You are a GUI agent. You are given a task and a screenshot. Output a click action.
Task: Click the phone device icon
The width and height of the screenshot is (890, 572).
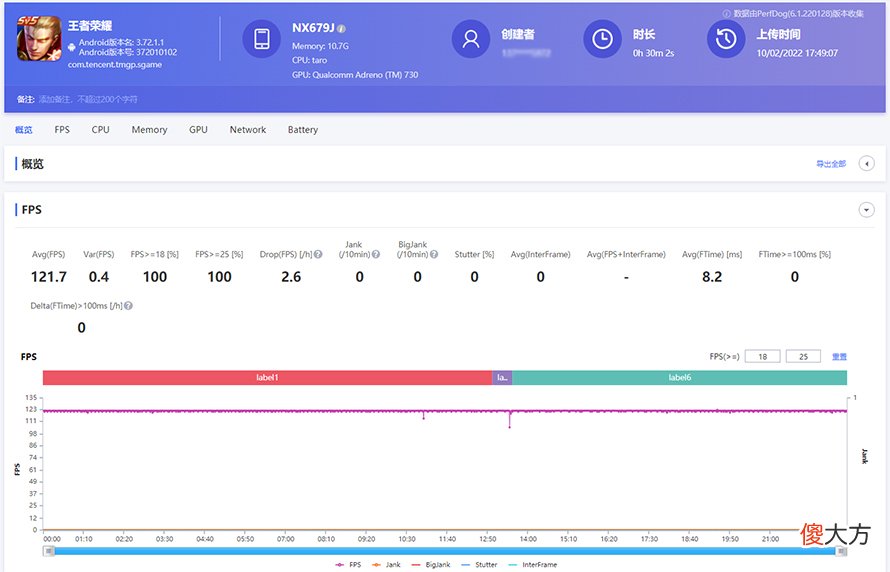coord(262,39)
